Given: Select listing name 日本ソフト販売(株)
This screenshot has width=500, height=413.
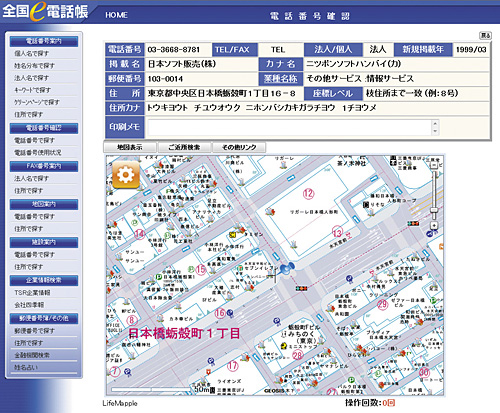Looking at the screenshot, I should 182,64.
